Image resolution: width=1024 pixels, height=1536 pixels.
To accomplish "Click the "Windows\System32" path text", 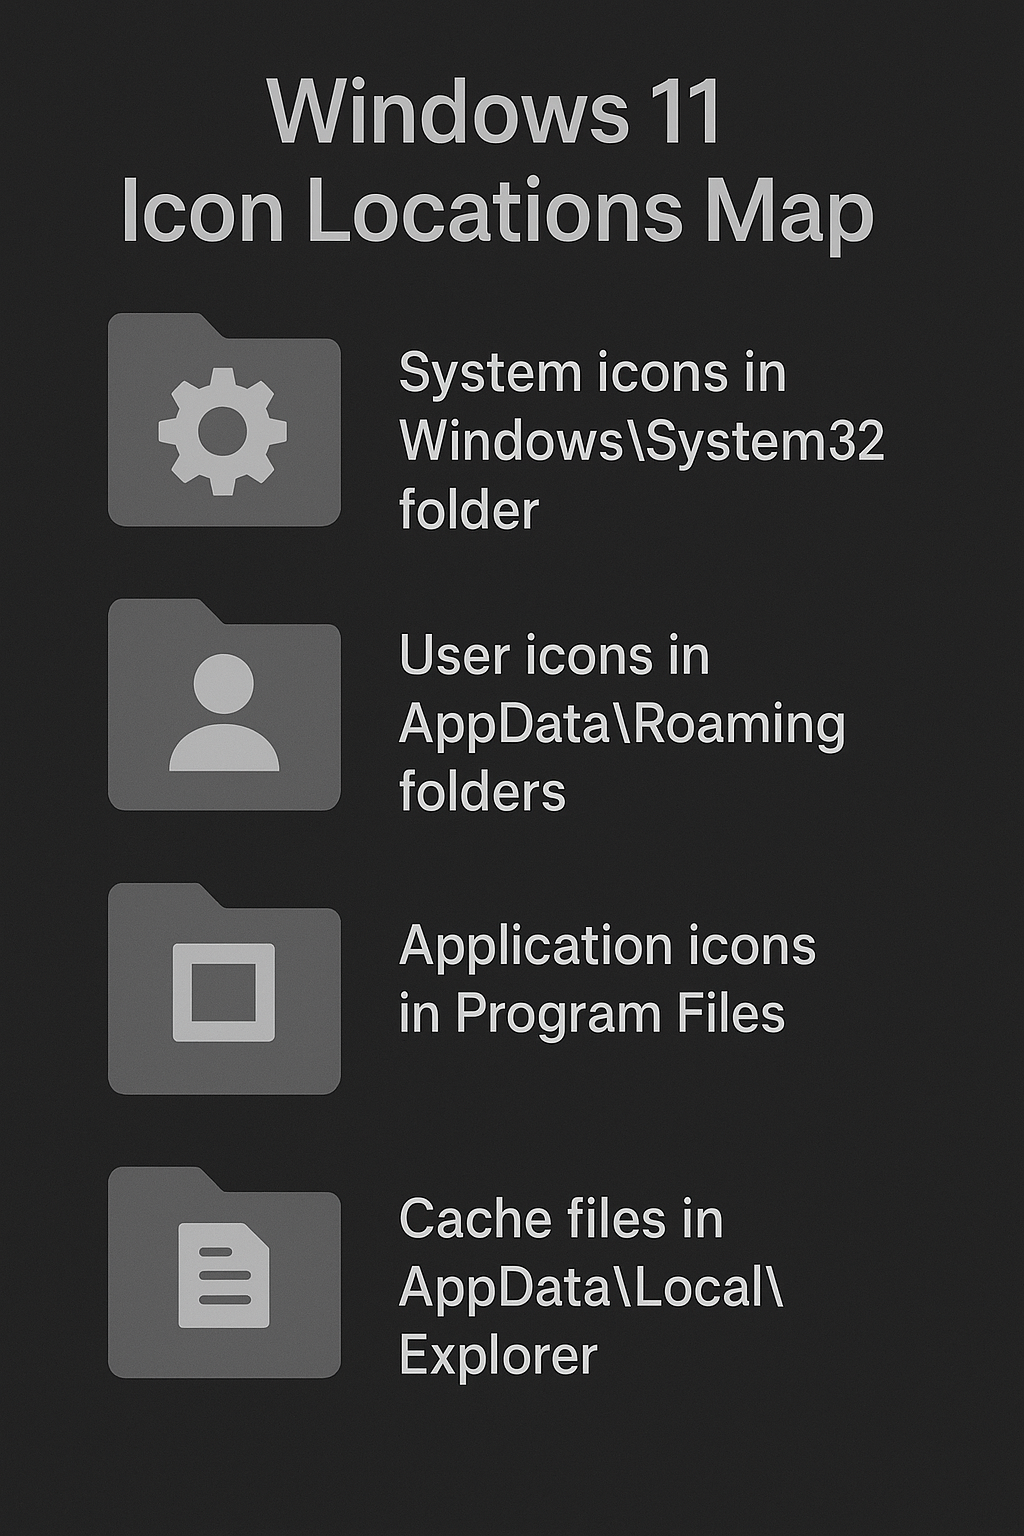I will point(642,440).
